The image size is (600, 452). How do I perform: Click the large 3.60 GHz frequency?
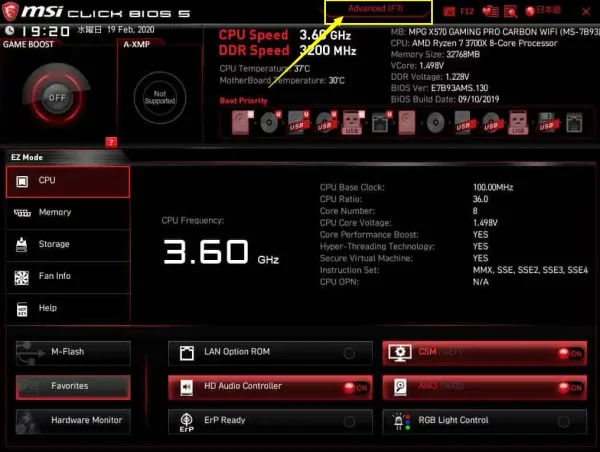click(x=221, y=252)
